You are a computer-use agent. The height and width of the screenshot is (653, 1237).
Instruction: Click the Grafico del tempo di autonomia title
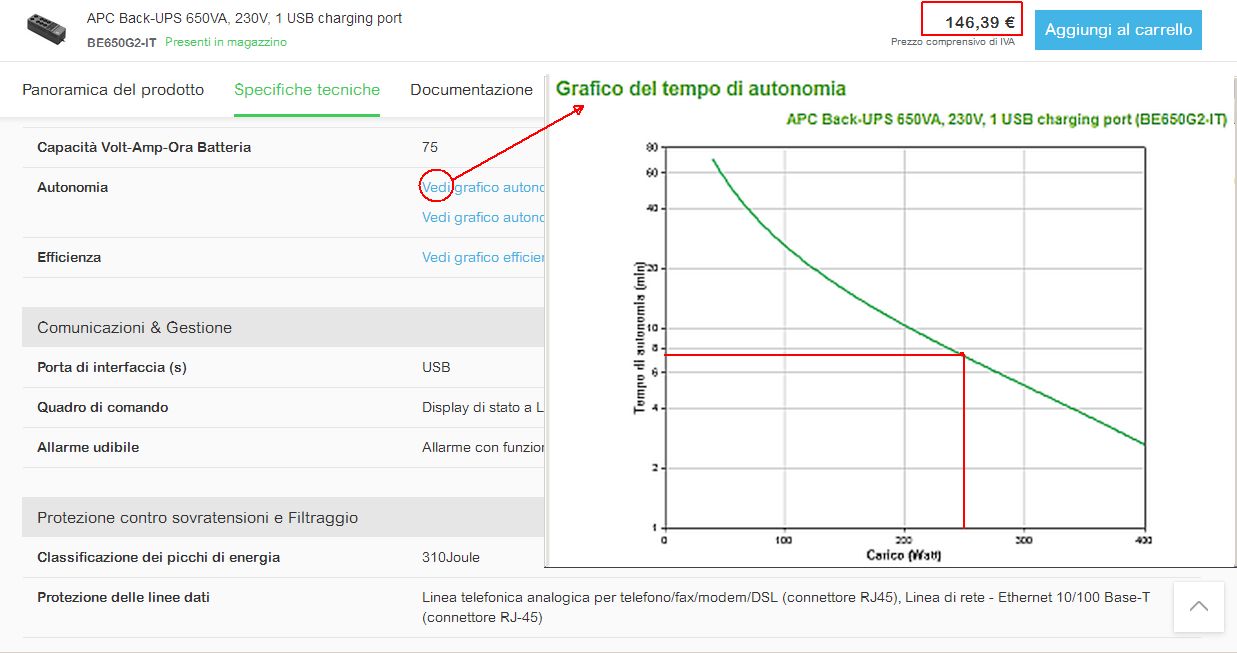pos(701,88)
